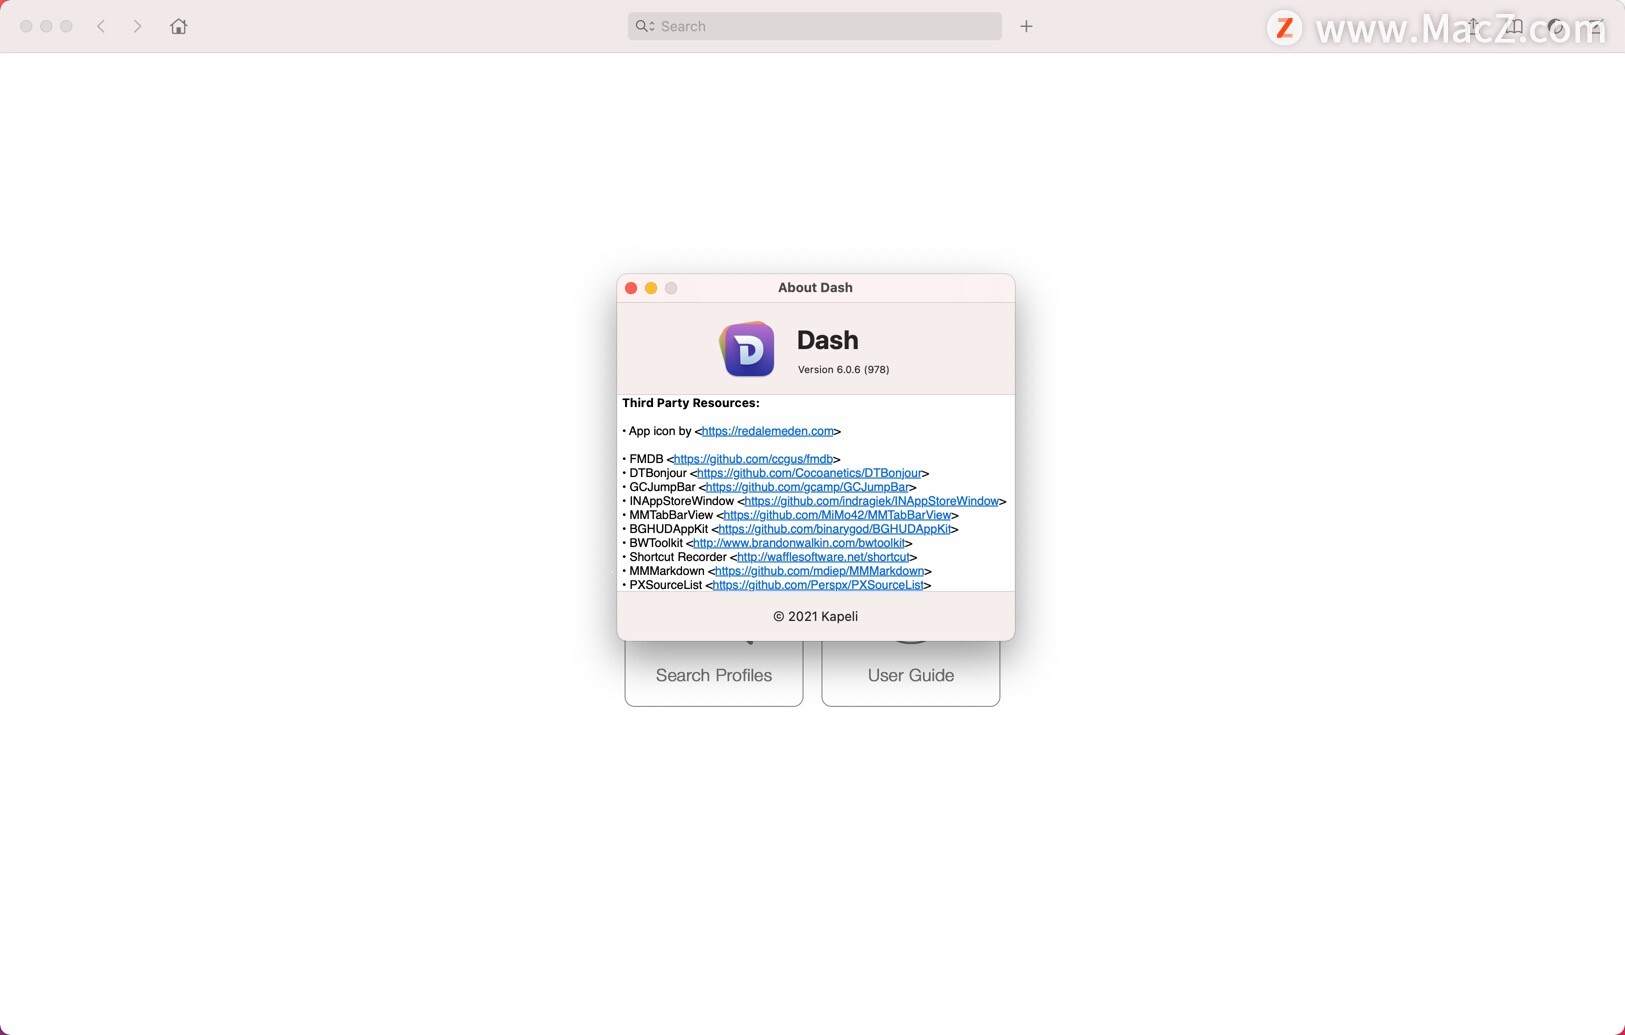
Task: Go to the Dash home page icon
Action: coord(178,26)
